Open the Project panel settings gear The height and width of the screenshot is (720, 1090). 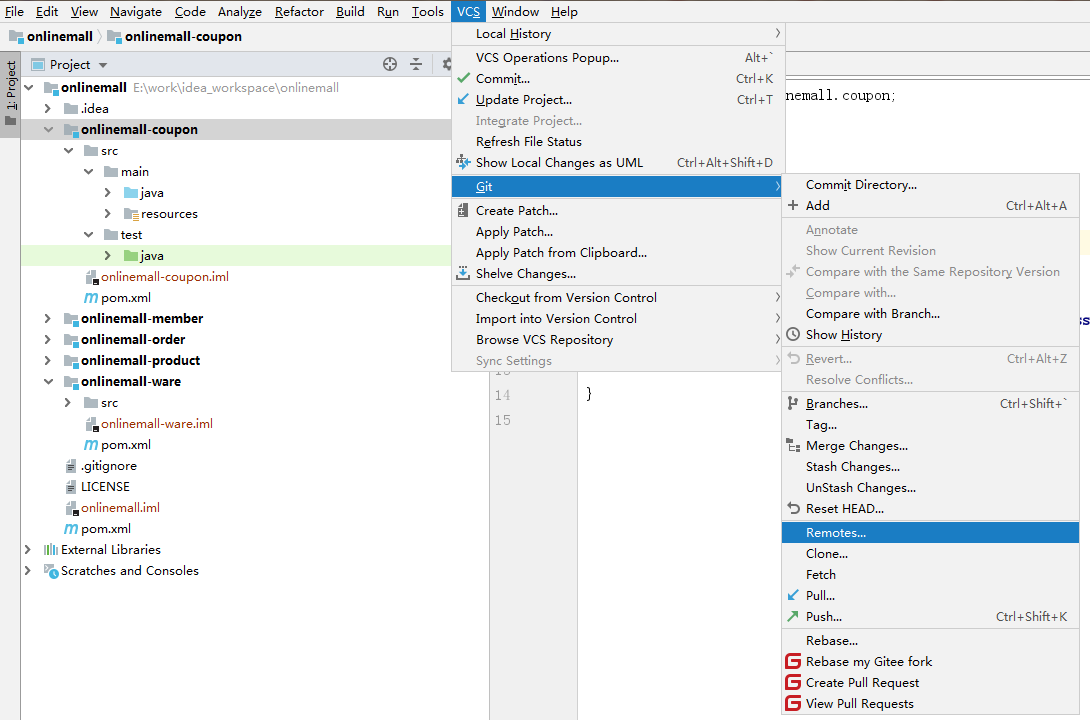point(447,65)
